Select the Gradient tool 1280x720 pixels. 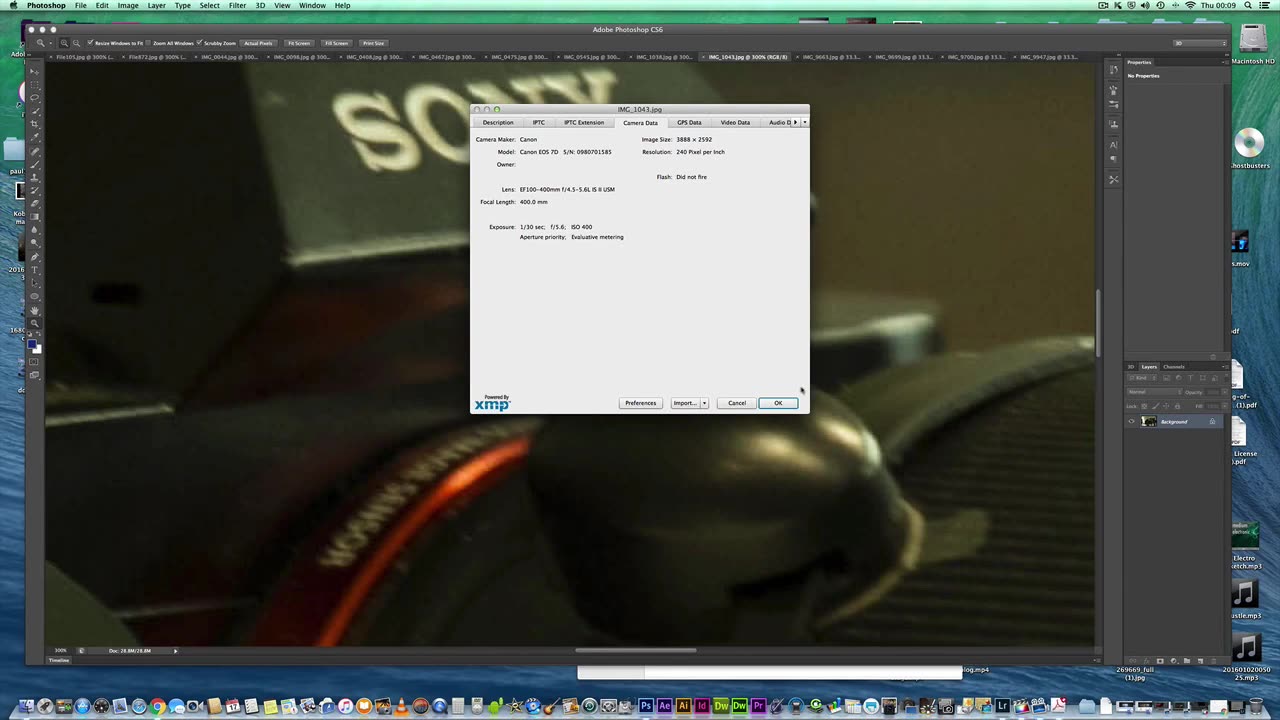tap(33, 217)
